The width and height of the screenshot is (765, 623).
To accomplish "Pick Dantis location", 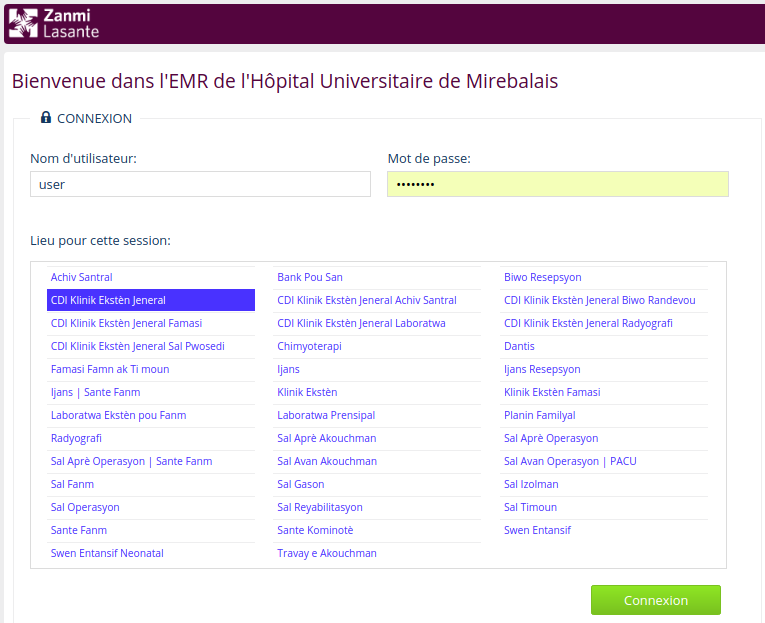I will pos(604,346).
